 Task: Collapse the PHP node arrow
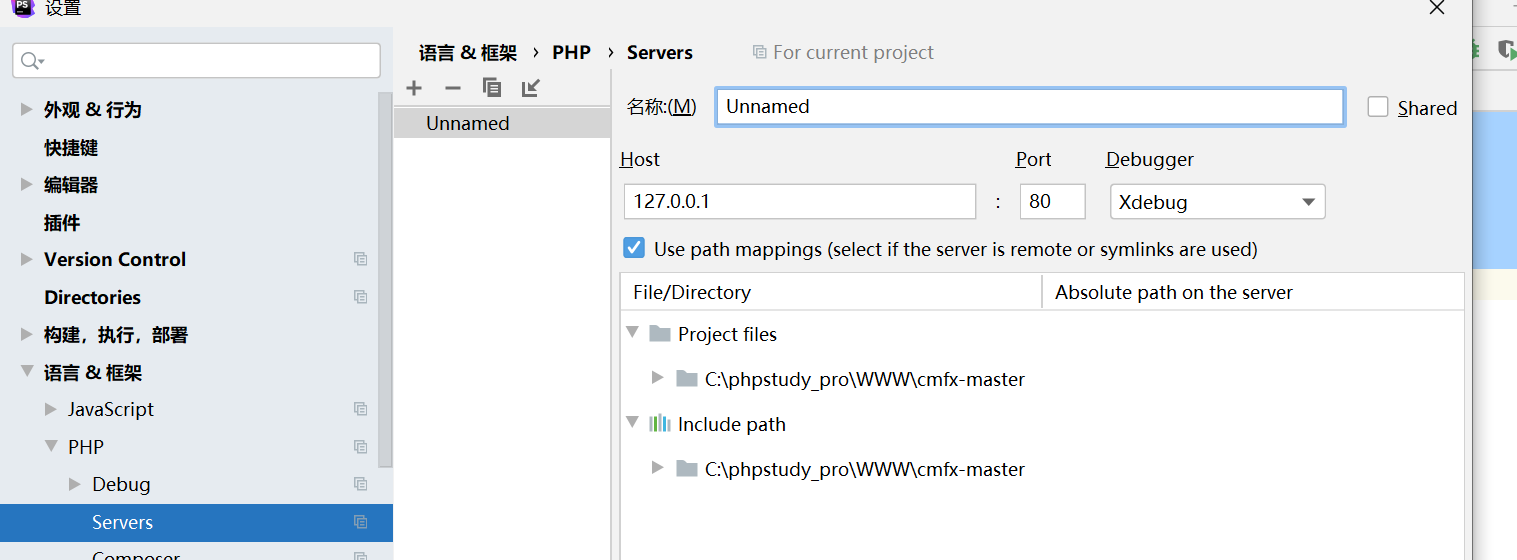(51, 447)
